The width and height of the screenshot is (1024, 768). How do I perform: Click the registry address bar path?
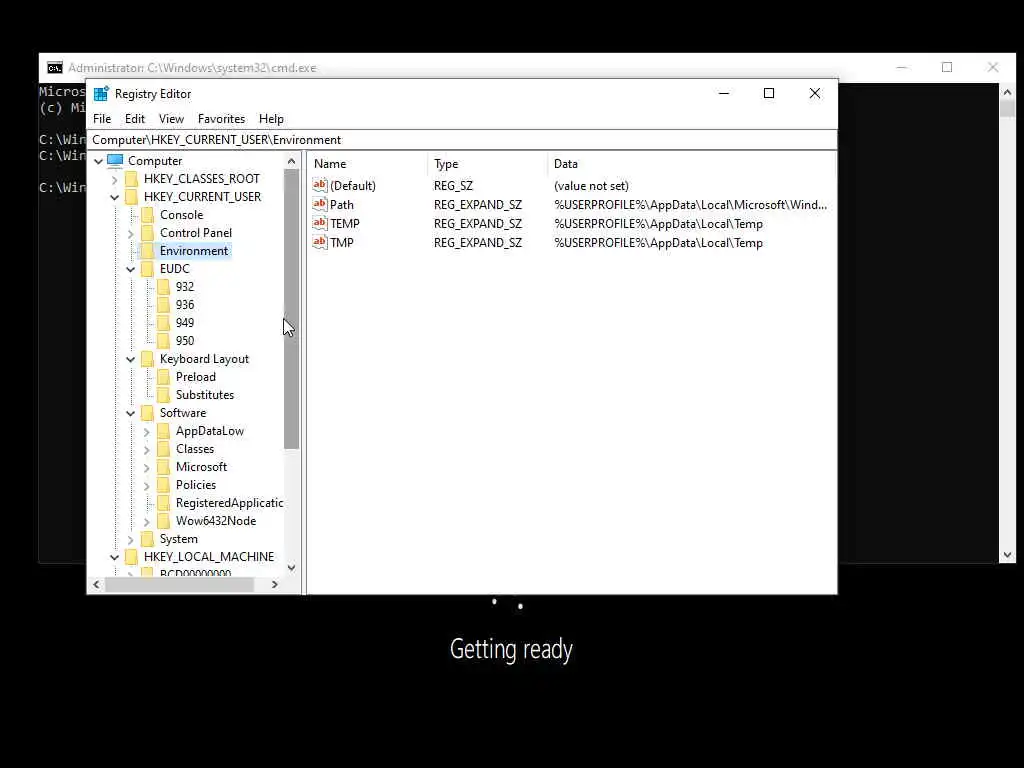pyautogui.click(x=464, y=140)
